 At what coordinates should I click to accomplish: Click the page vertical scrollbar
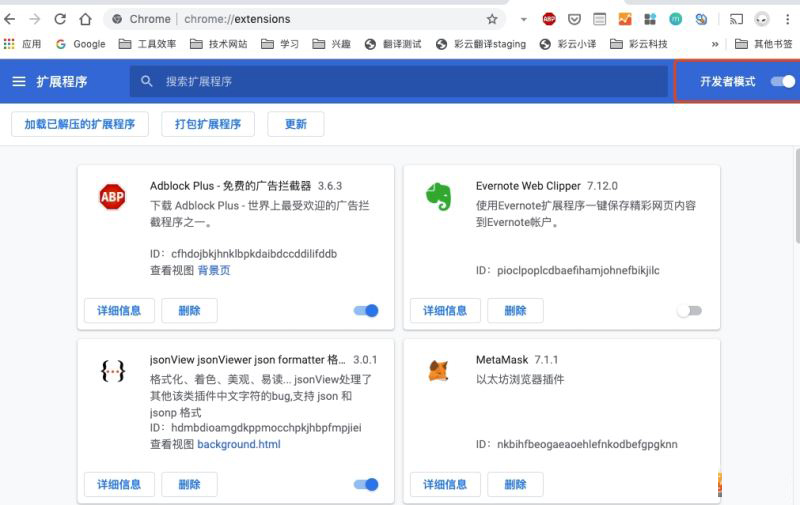[796, 195]
